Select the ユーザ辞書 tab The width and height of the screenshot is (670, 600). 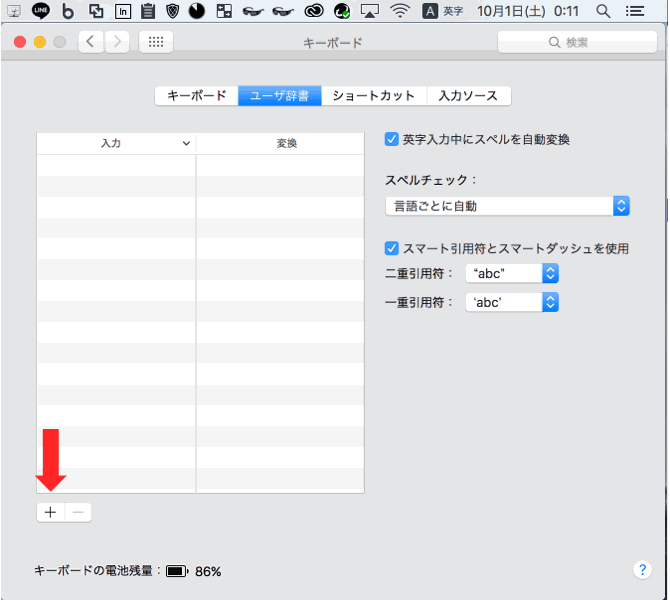tap(279, 96)
